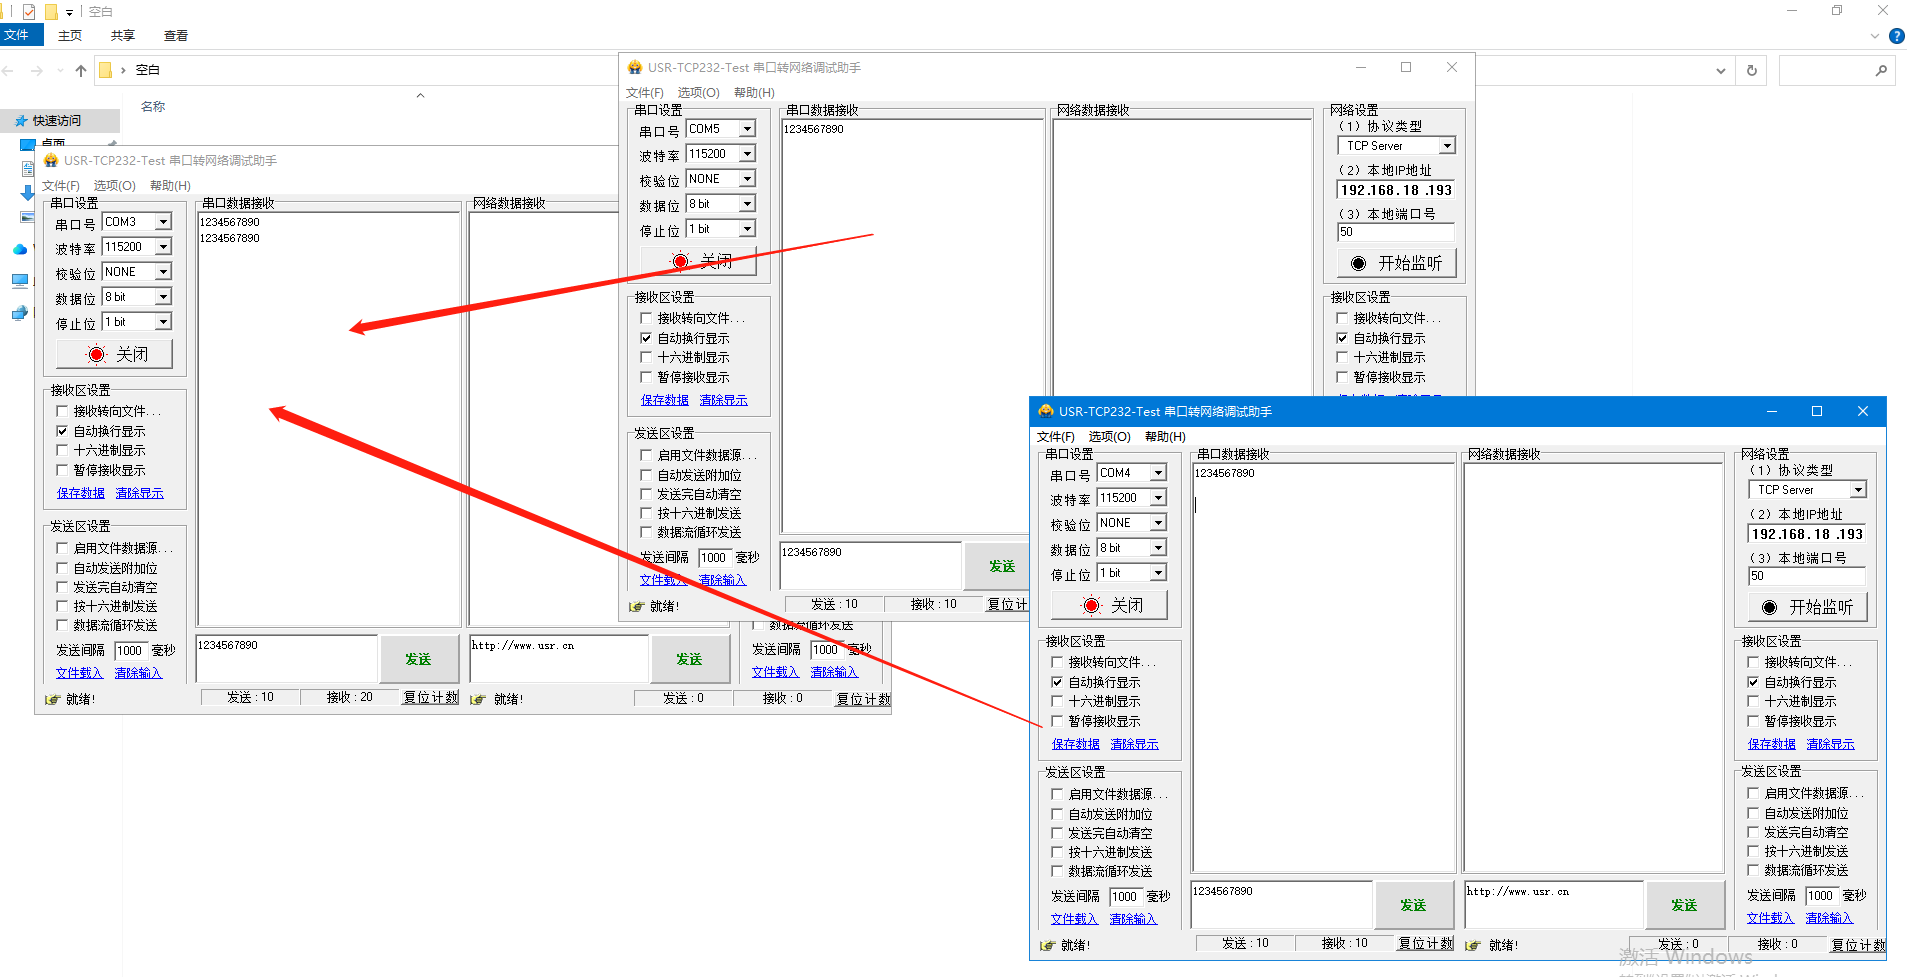Image resolution: width=1907 pixels, height=977 pixels.
Task: Click 保存数据 link in COM3 window
Action: (x=81, y=493)
